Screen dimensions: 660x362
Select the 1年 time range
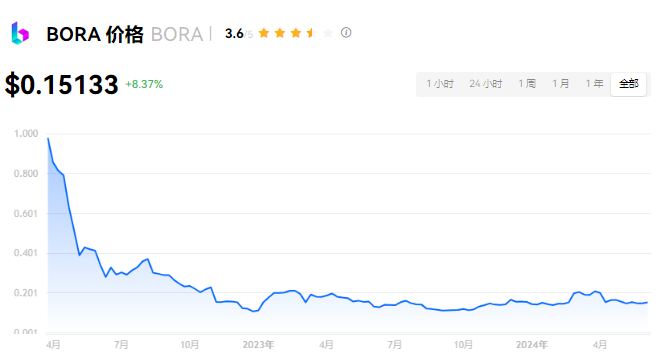[594, 84]
